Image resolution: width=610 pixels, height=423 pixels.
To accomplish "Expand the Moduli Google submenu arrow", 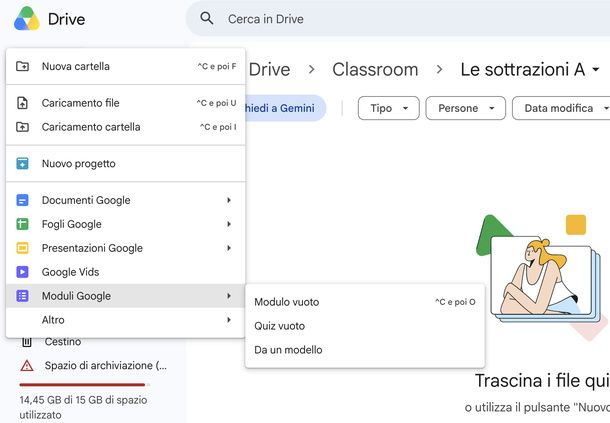I will pos(229,296).
